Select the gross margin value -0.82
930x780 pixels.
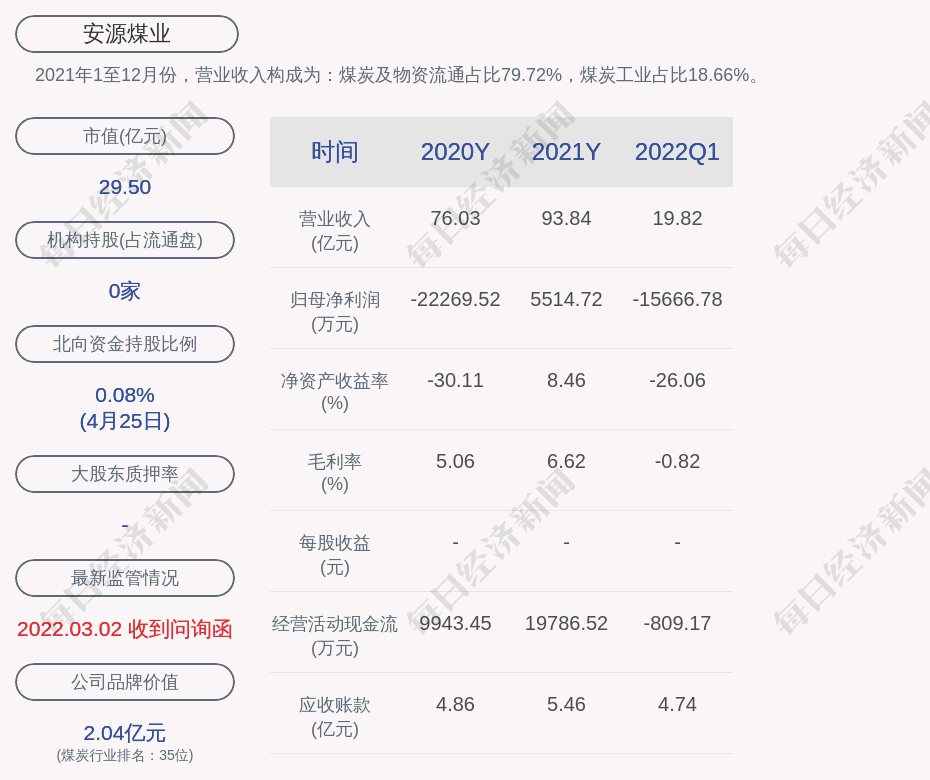677,461
